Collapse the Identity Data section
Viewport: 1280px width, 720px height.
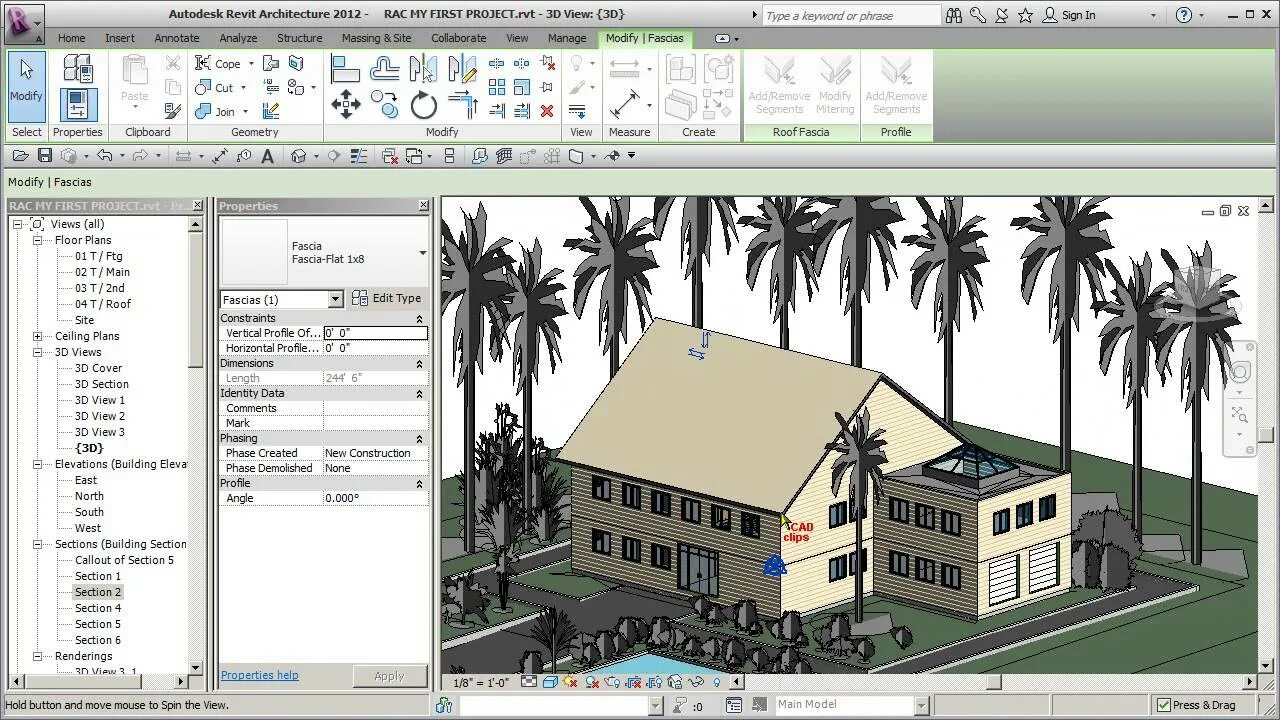coord(419,393)
